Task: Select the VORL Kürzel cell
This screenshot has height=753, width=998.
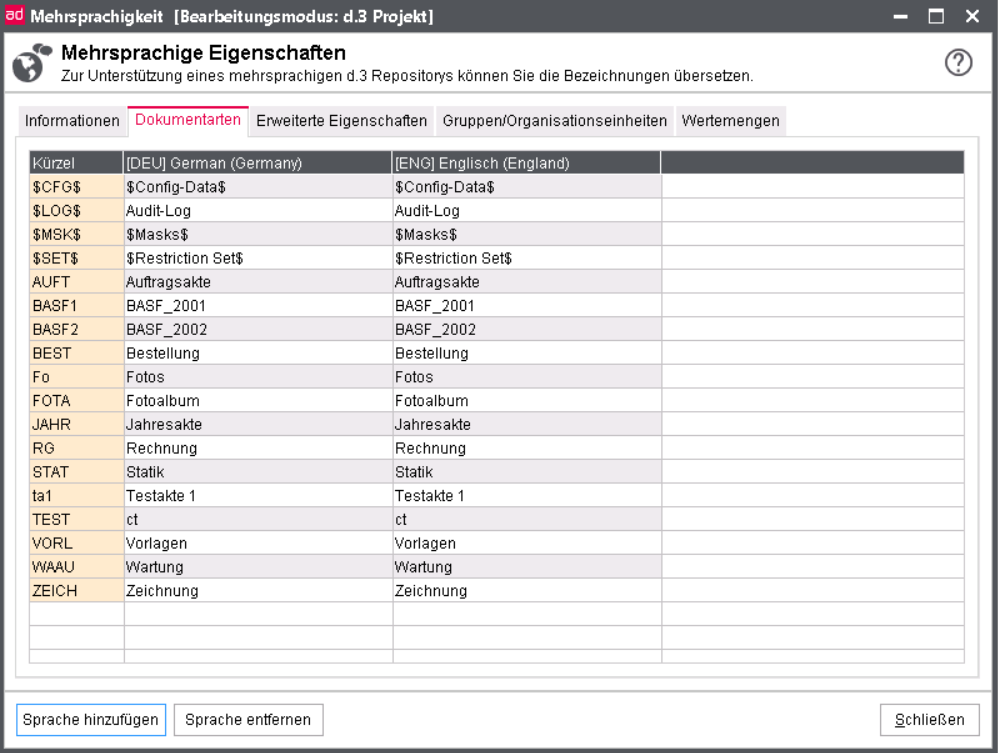Action: 76,544
